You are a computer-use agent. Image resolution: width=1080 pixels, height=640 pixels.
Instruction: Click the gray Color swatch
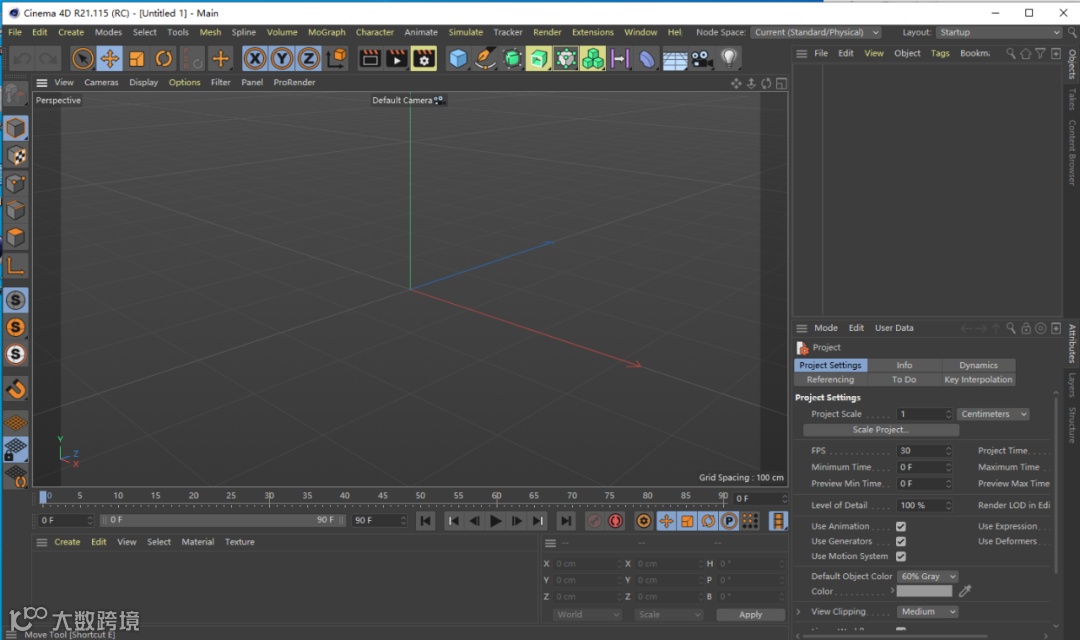(x=924, y=591)
